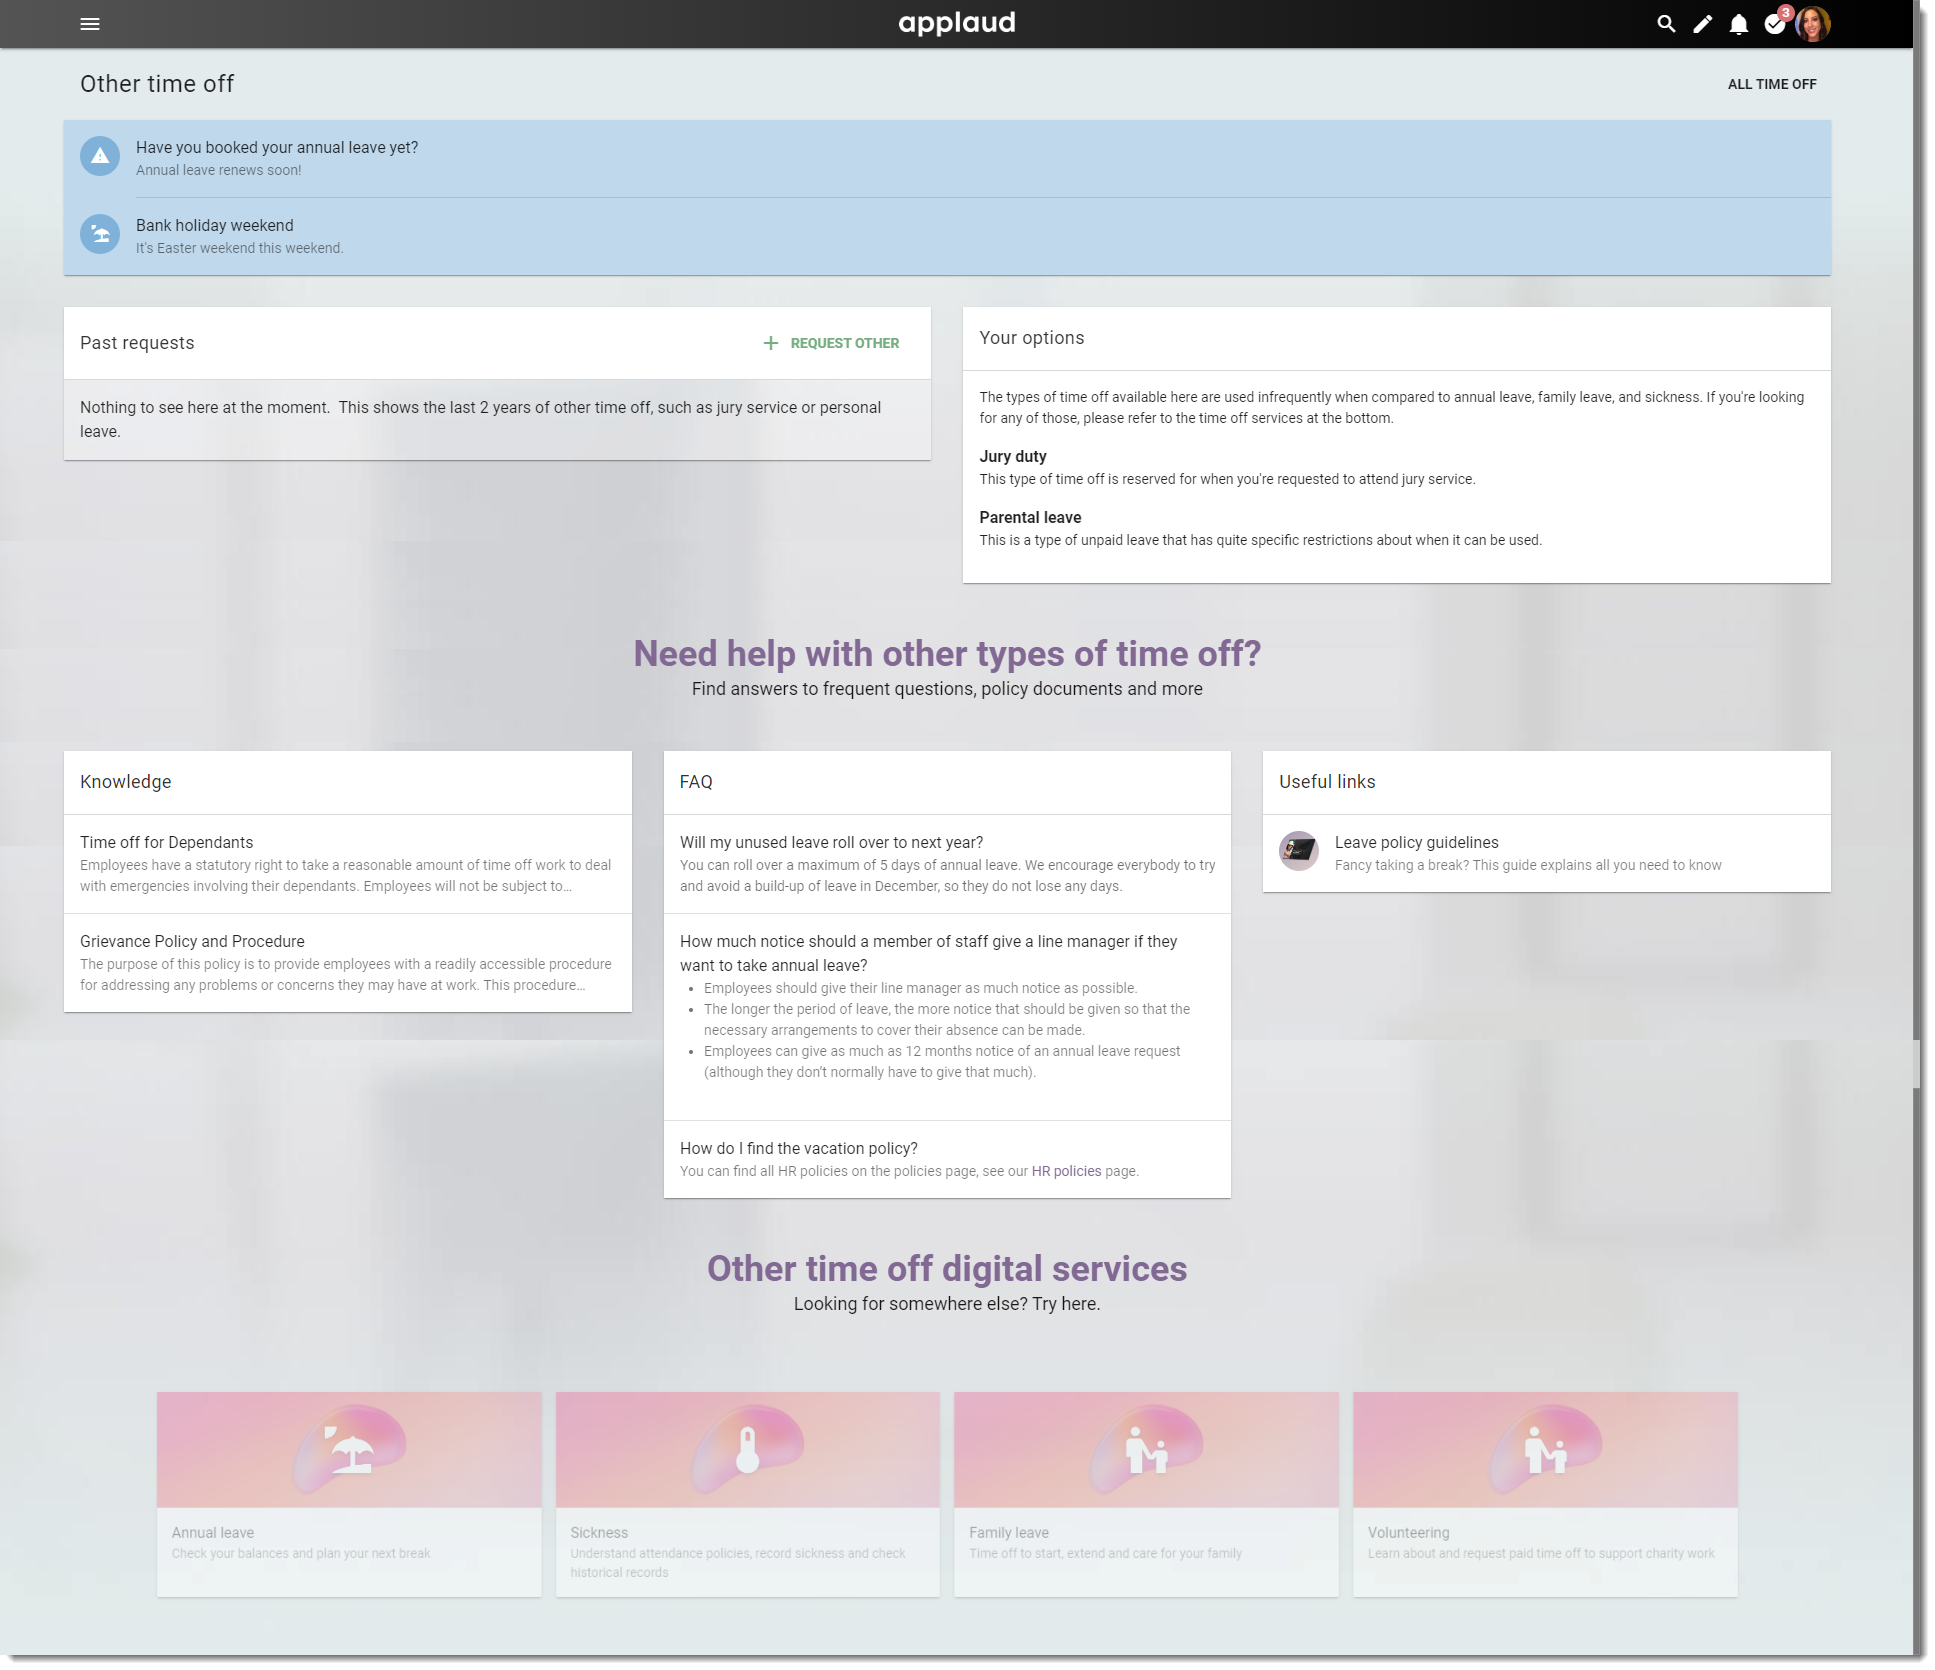The image size is (1935, 1670).
Task: Click the annual leave warning triangle icon
Action: pyautogui.click(x=100, y=156)
